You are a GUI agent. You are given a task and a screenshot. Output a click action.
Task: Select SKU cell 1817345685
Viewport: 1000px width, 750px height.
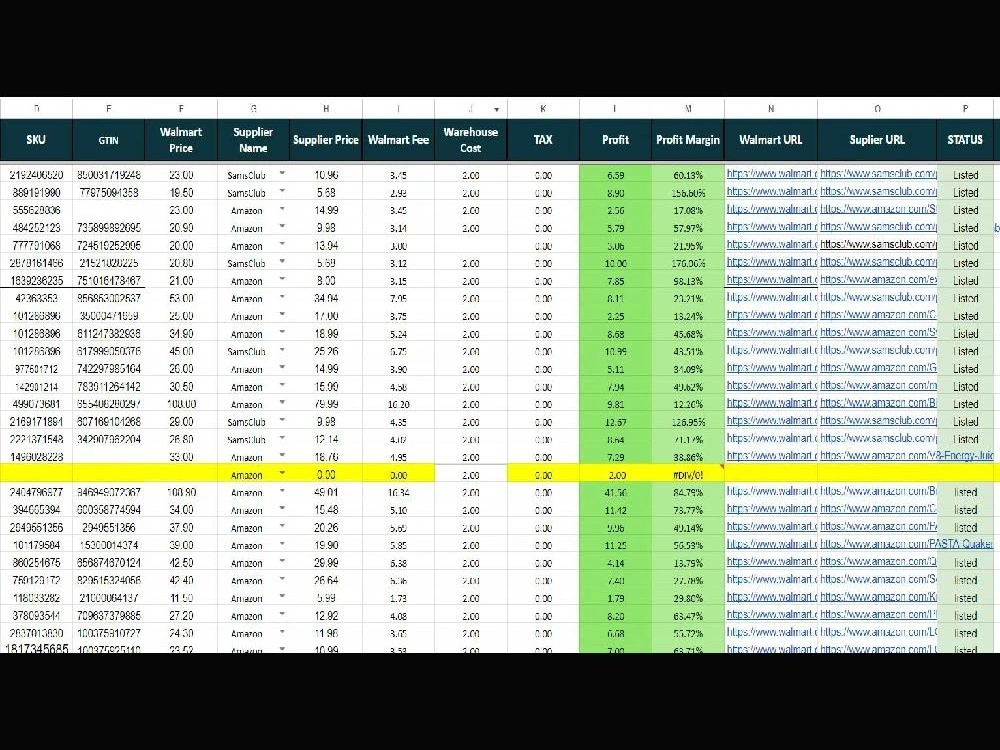(36, 649)
